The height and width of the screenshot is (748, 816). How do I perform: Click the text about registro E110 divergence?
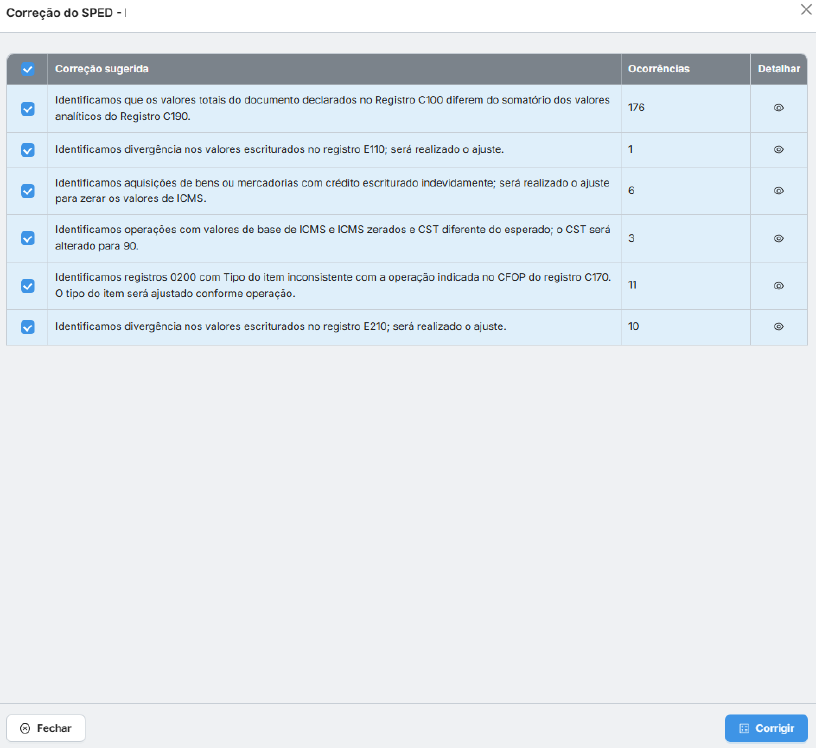(x=279, y=149)
